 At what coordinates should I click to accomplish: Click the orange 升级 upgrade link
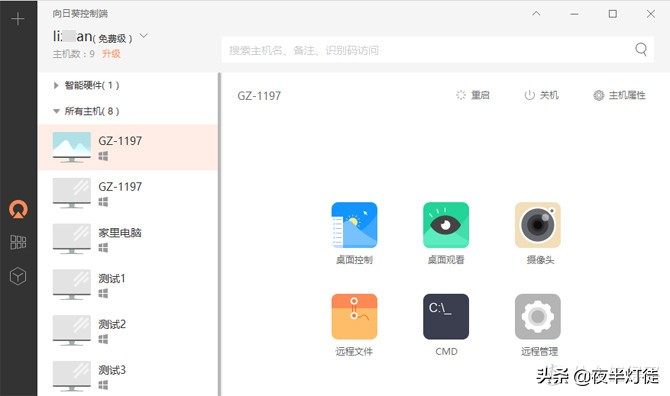111,54
